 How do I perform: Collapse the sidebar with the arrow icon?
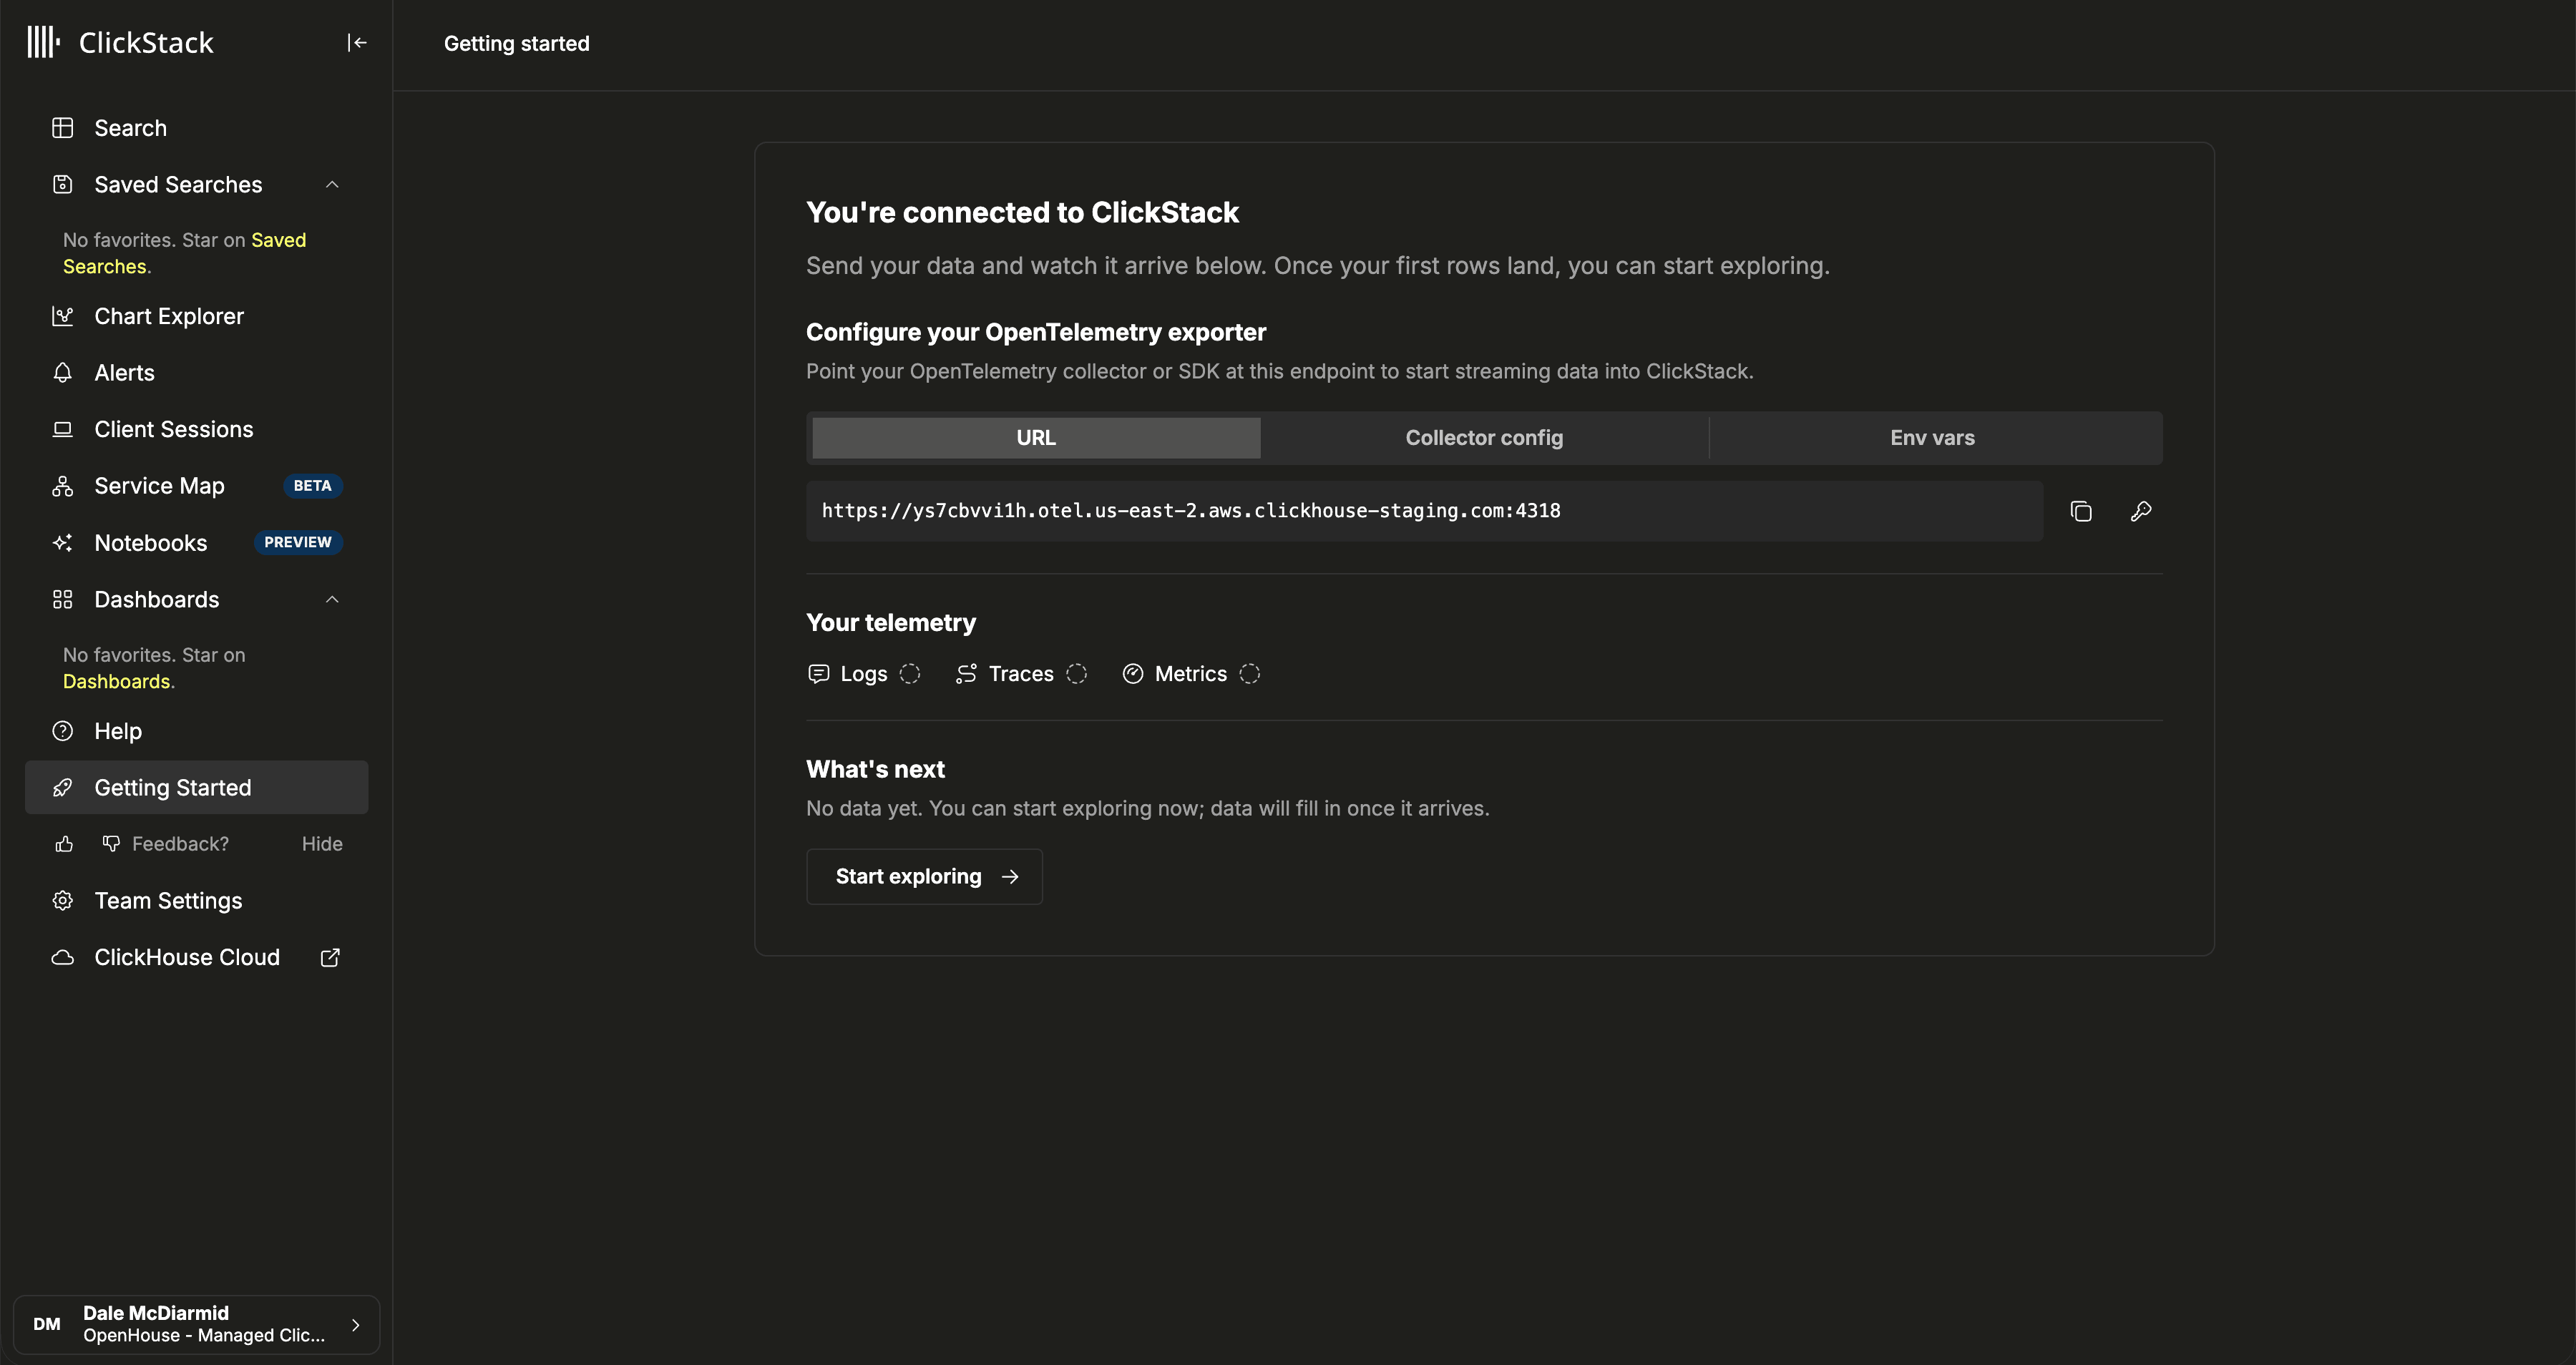point(357,42)
